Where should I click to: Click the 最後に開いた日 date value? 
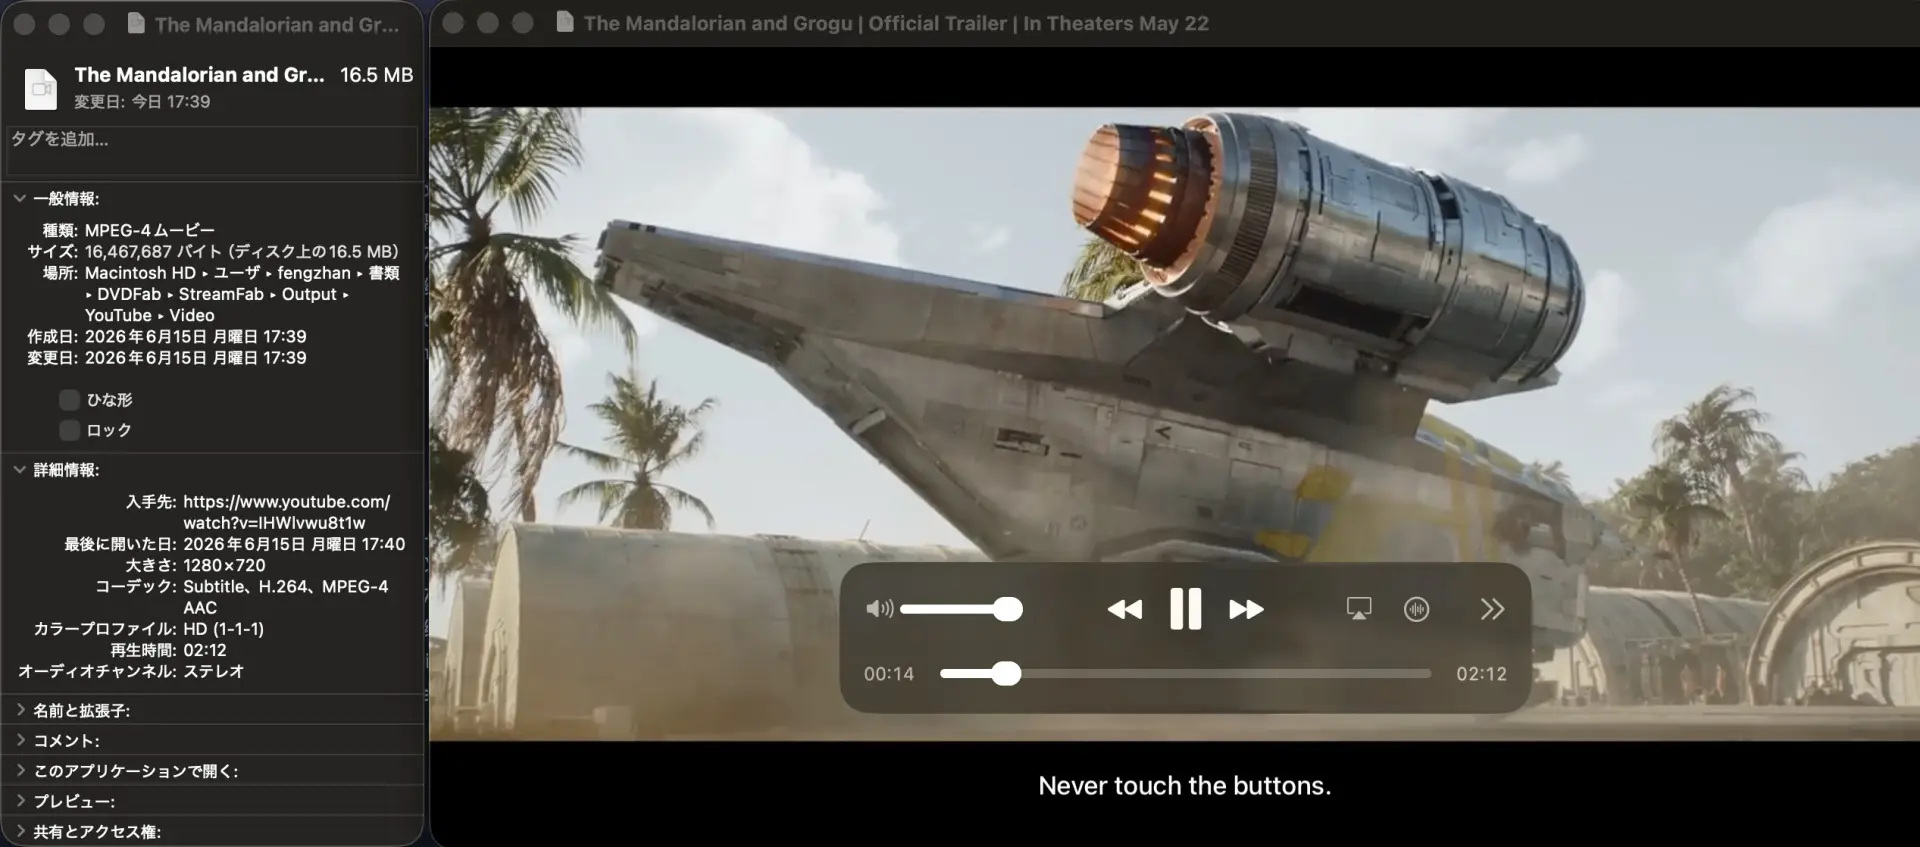coord(294,544)
